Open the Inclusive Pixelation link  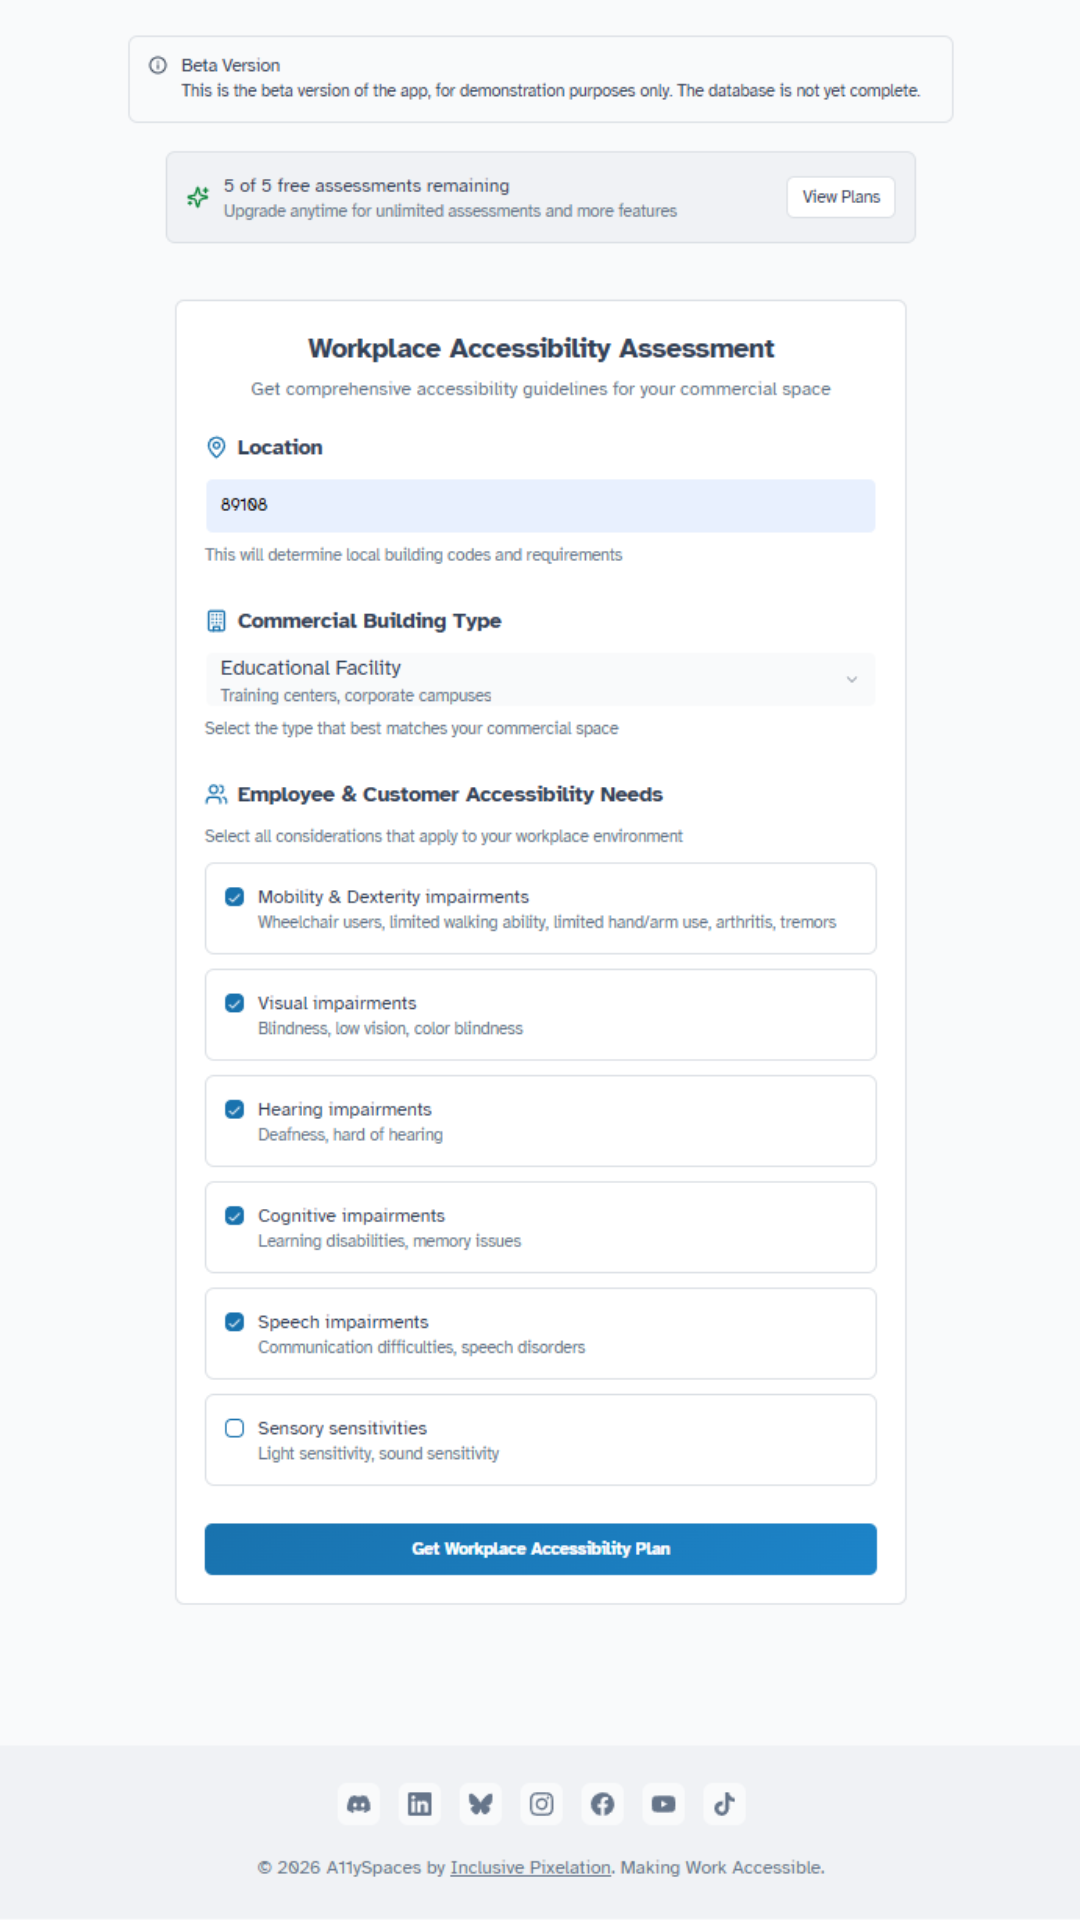point(531,1867)
